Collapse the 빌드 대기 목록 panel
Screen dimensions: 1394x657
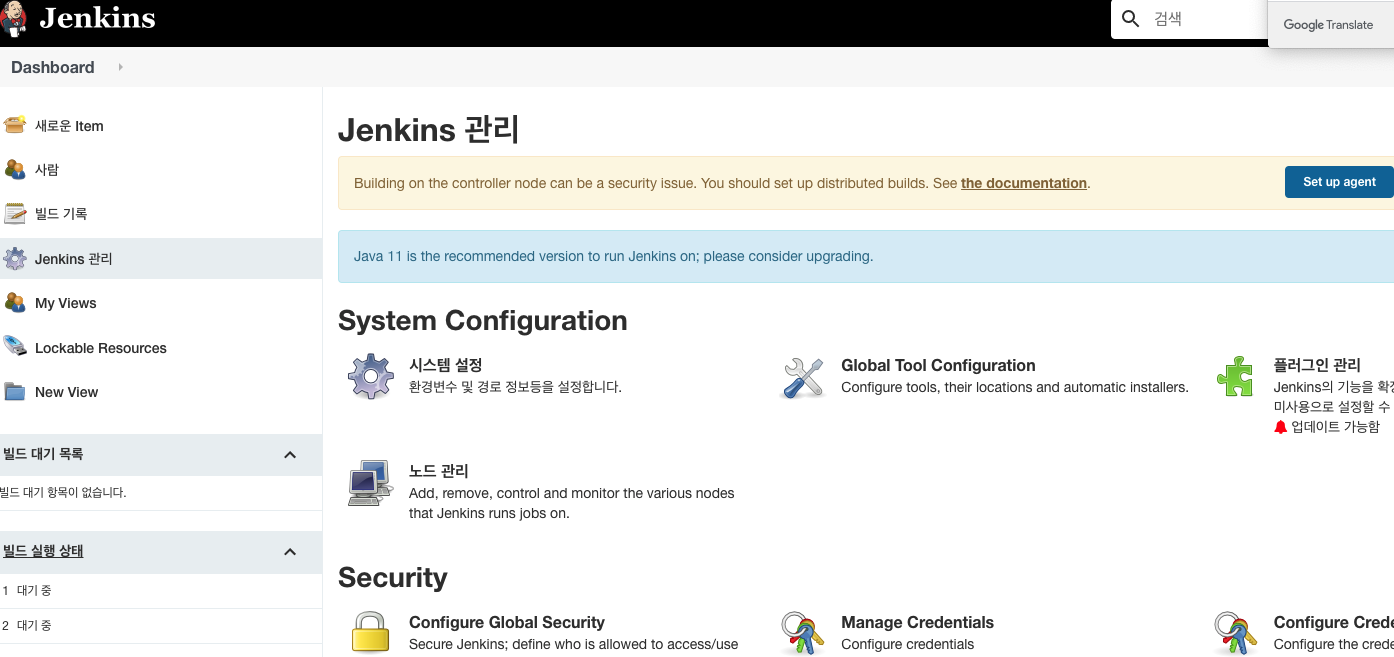290,455
